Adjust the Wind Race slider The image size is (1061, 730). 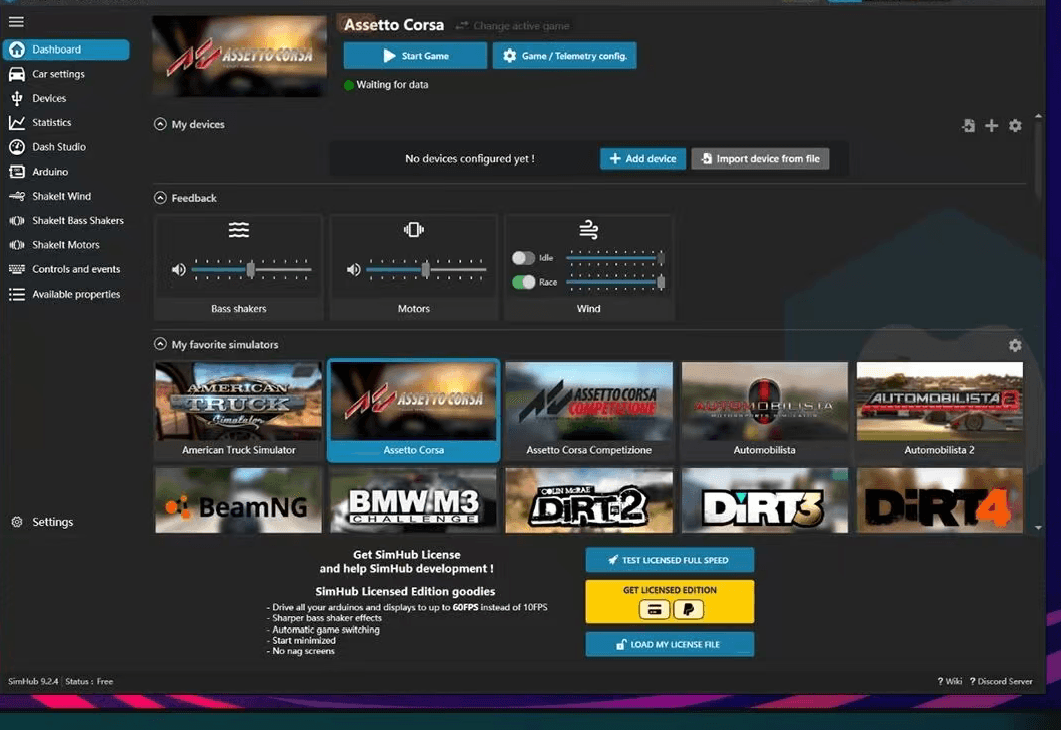click(x=615, y=282)
